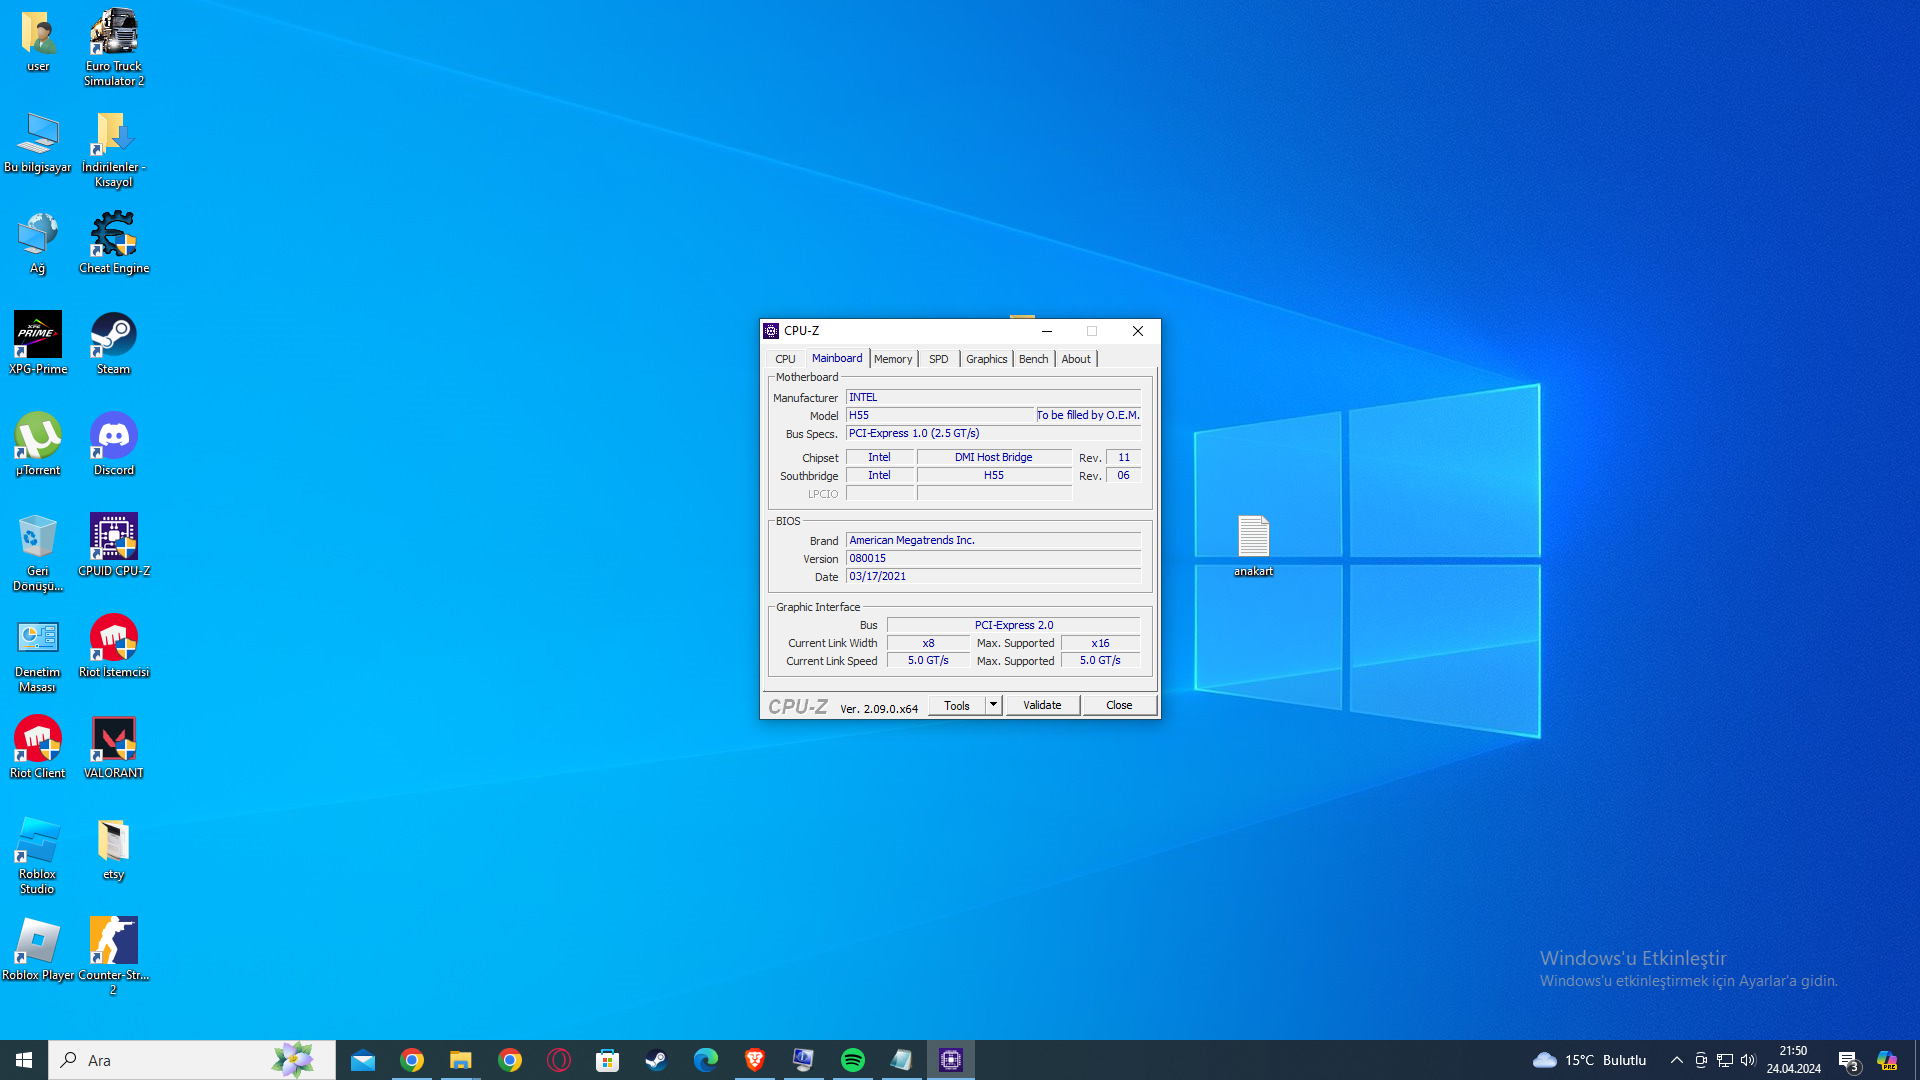Open the Windows Start menu
Viewport: 1920px width, 1080px height.
click(24, 1060)
